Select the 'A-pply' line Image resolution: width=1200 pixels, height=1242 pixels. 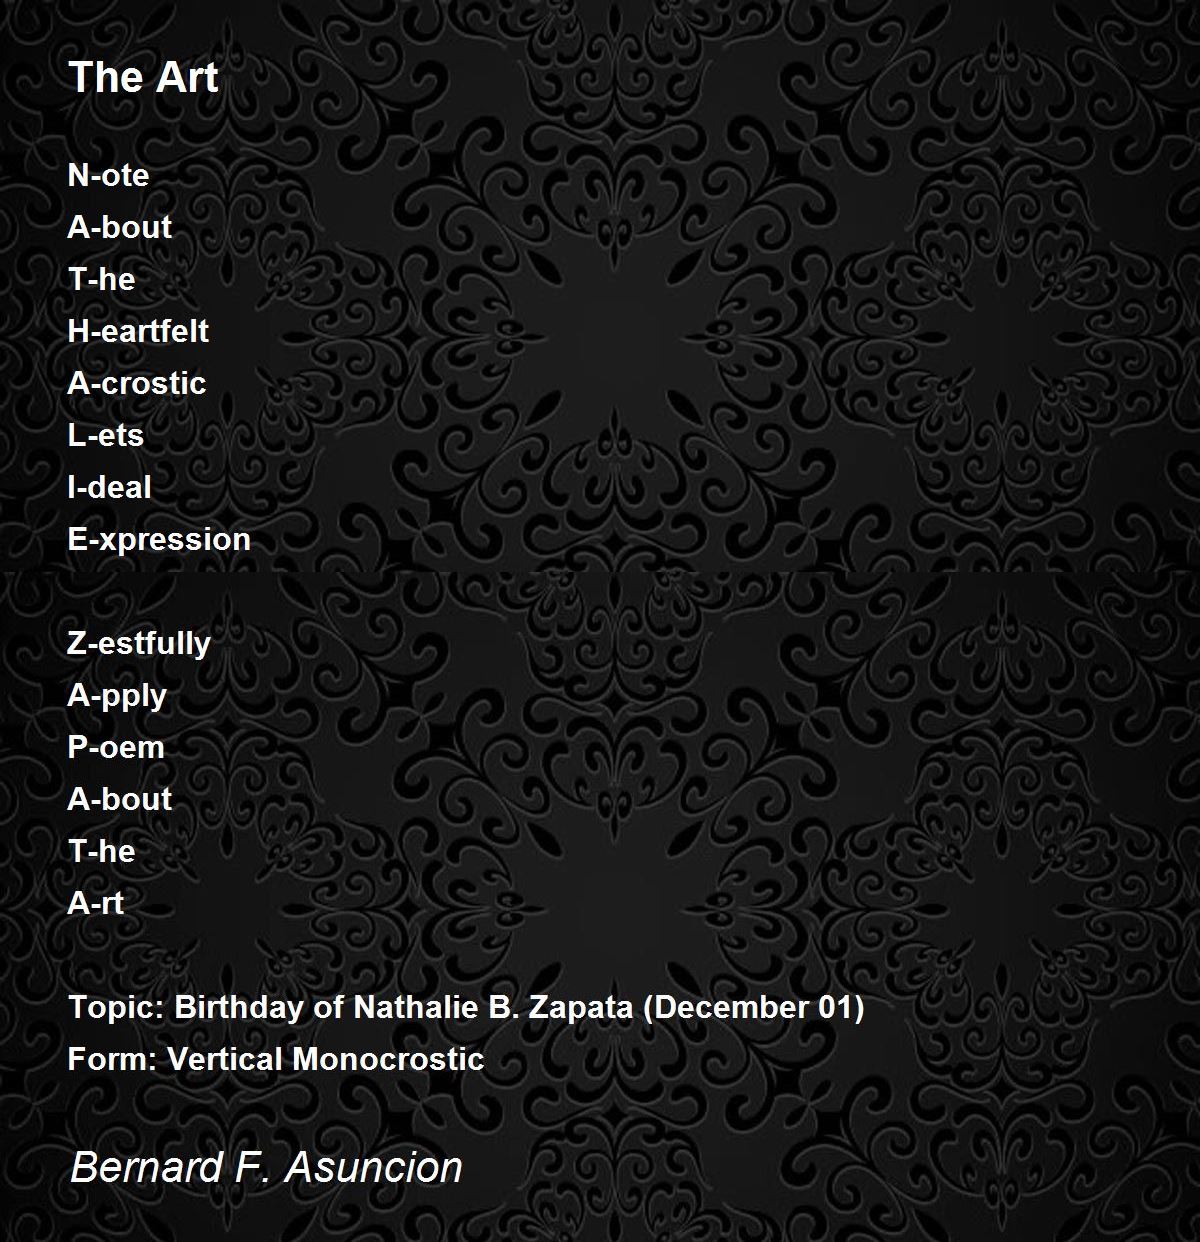(117, 696)
